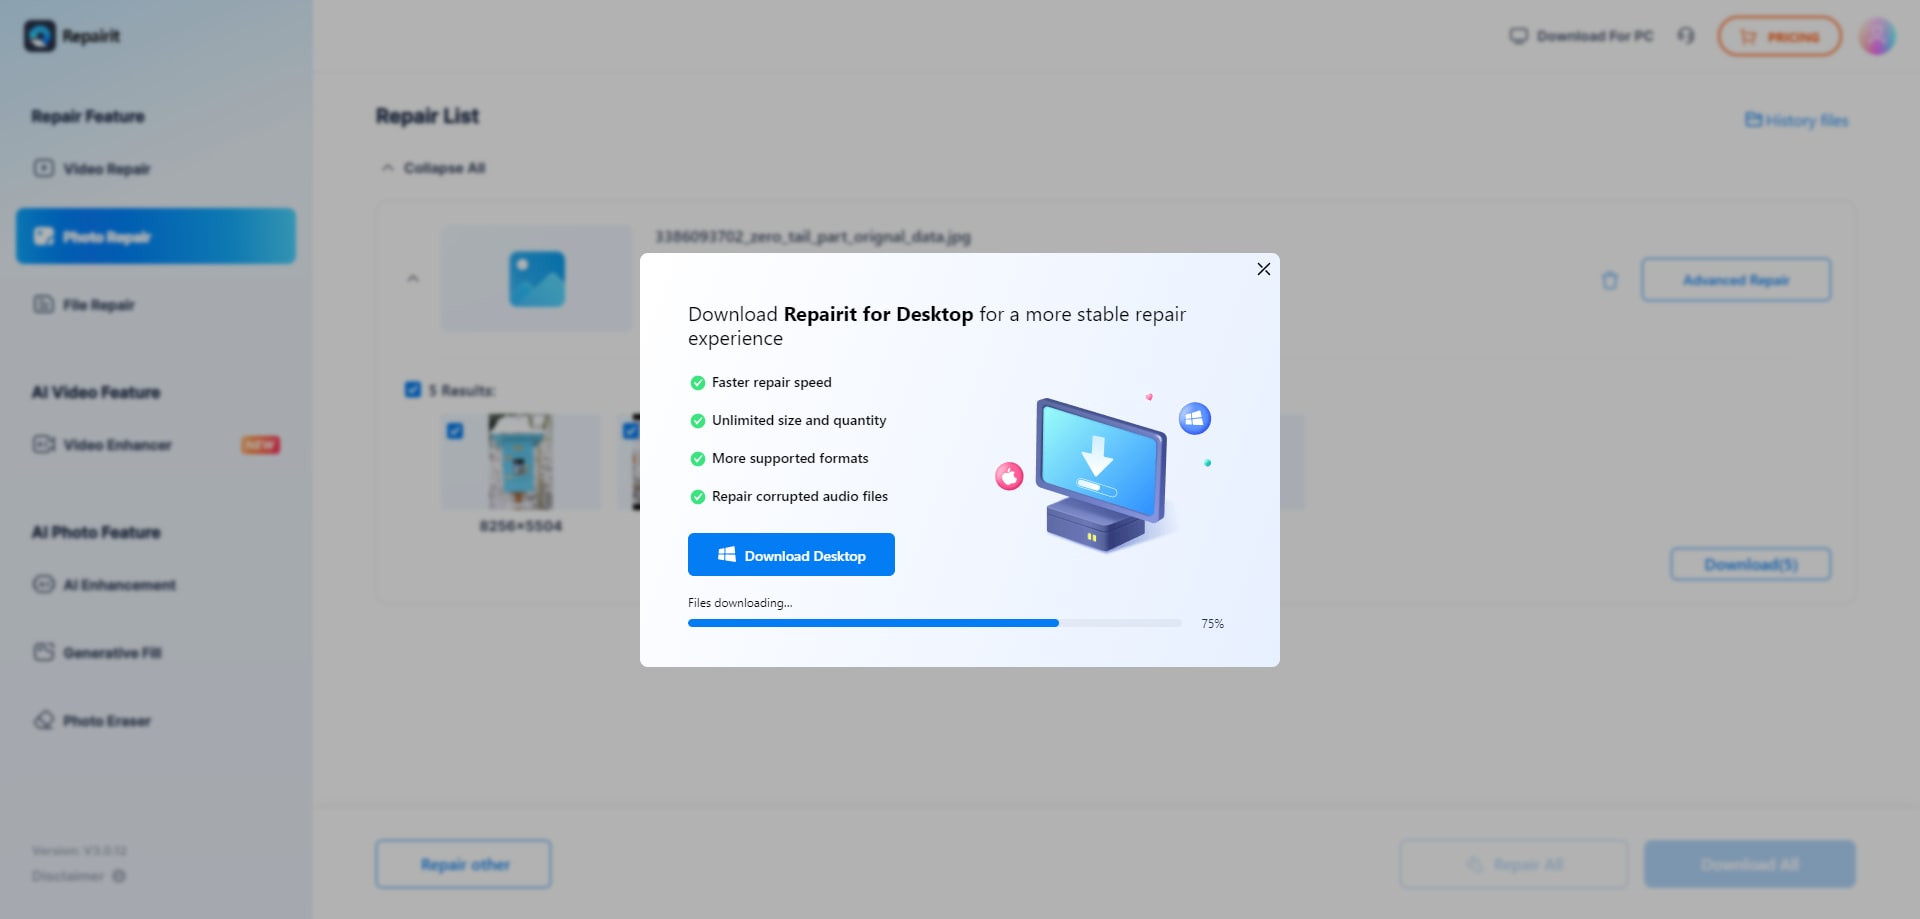Click the Apple icon in dialog illustration
Screen dimensions: 1920x919
click(1009, 476)
